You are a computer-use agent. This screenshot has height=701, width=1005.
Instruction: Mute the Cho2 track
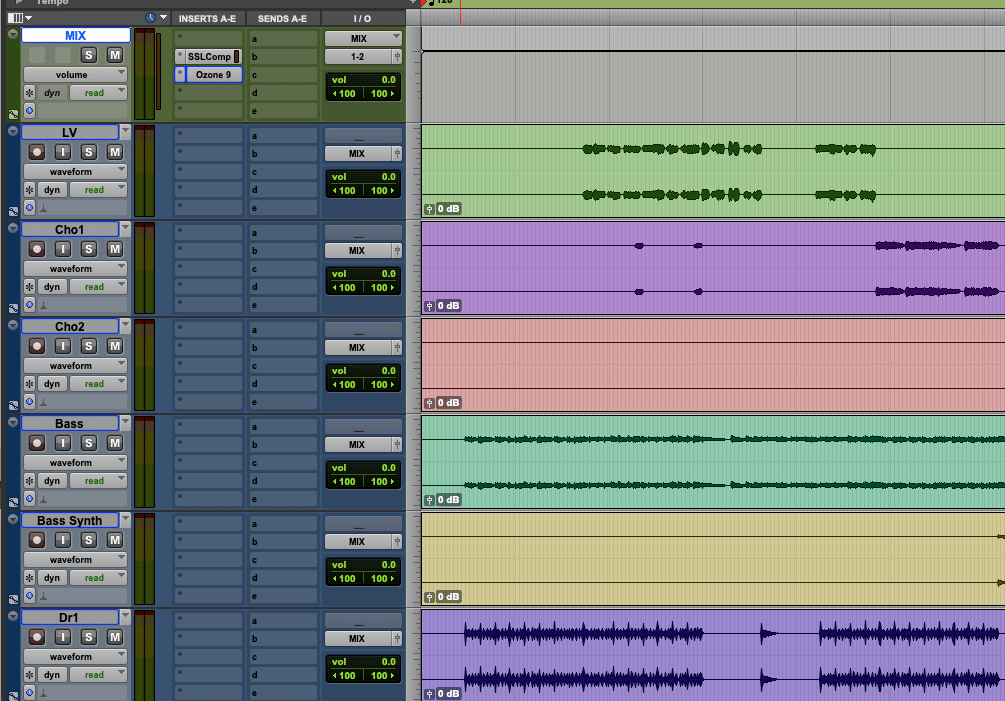click(115, 346)
